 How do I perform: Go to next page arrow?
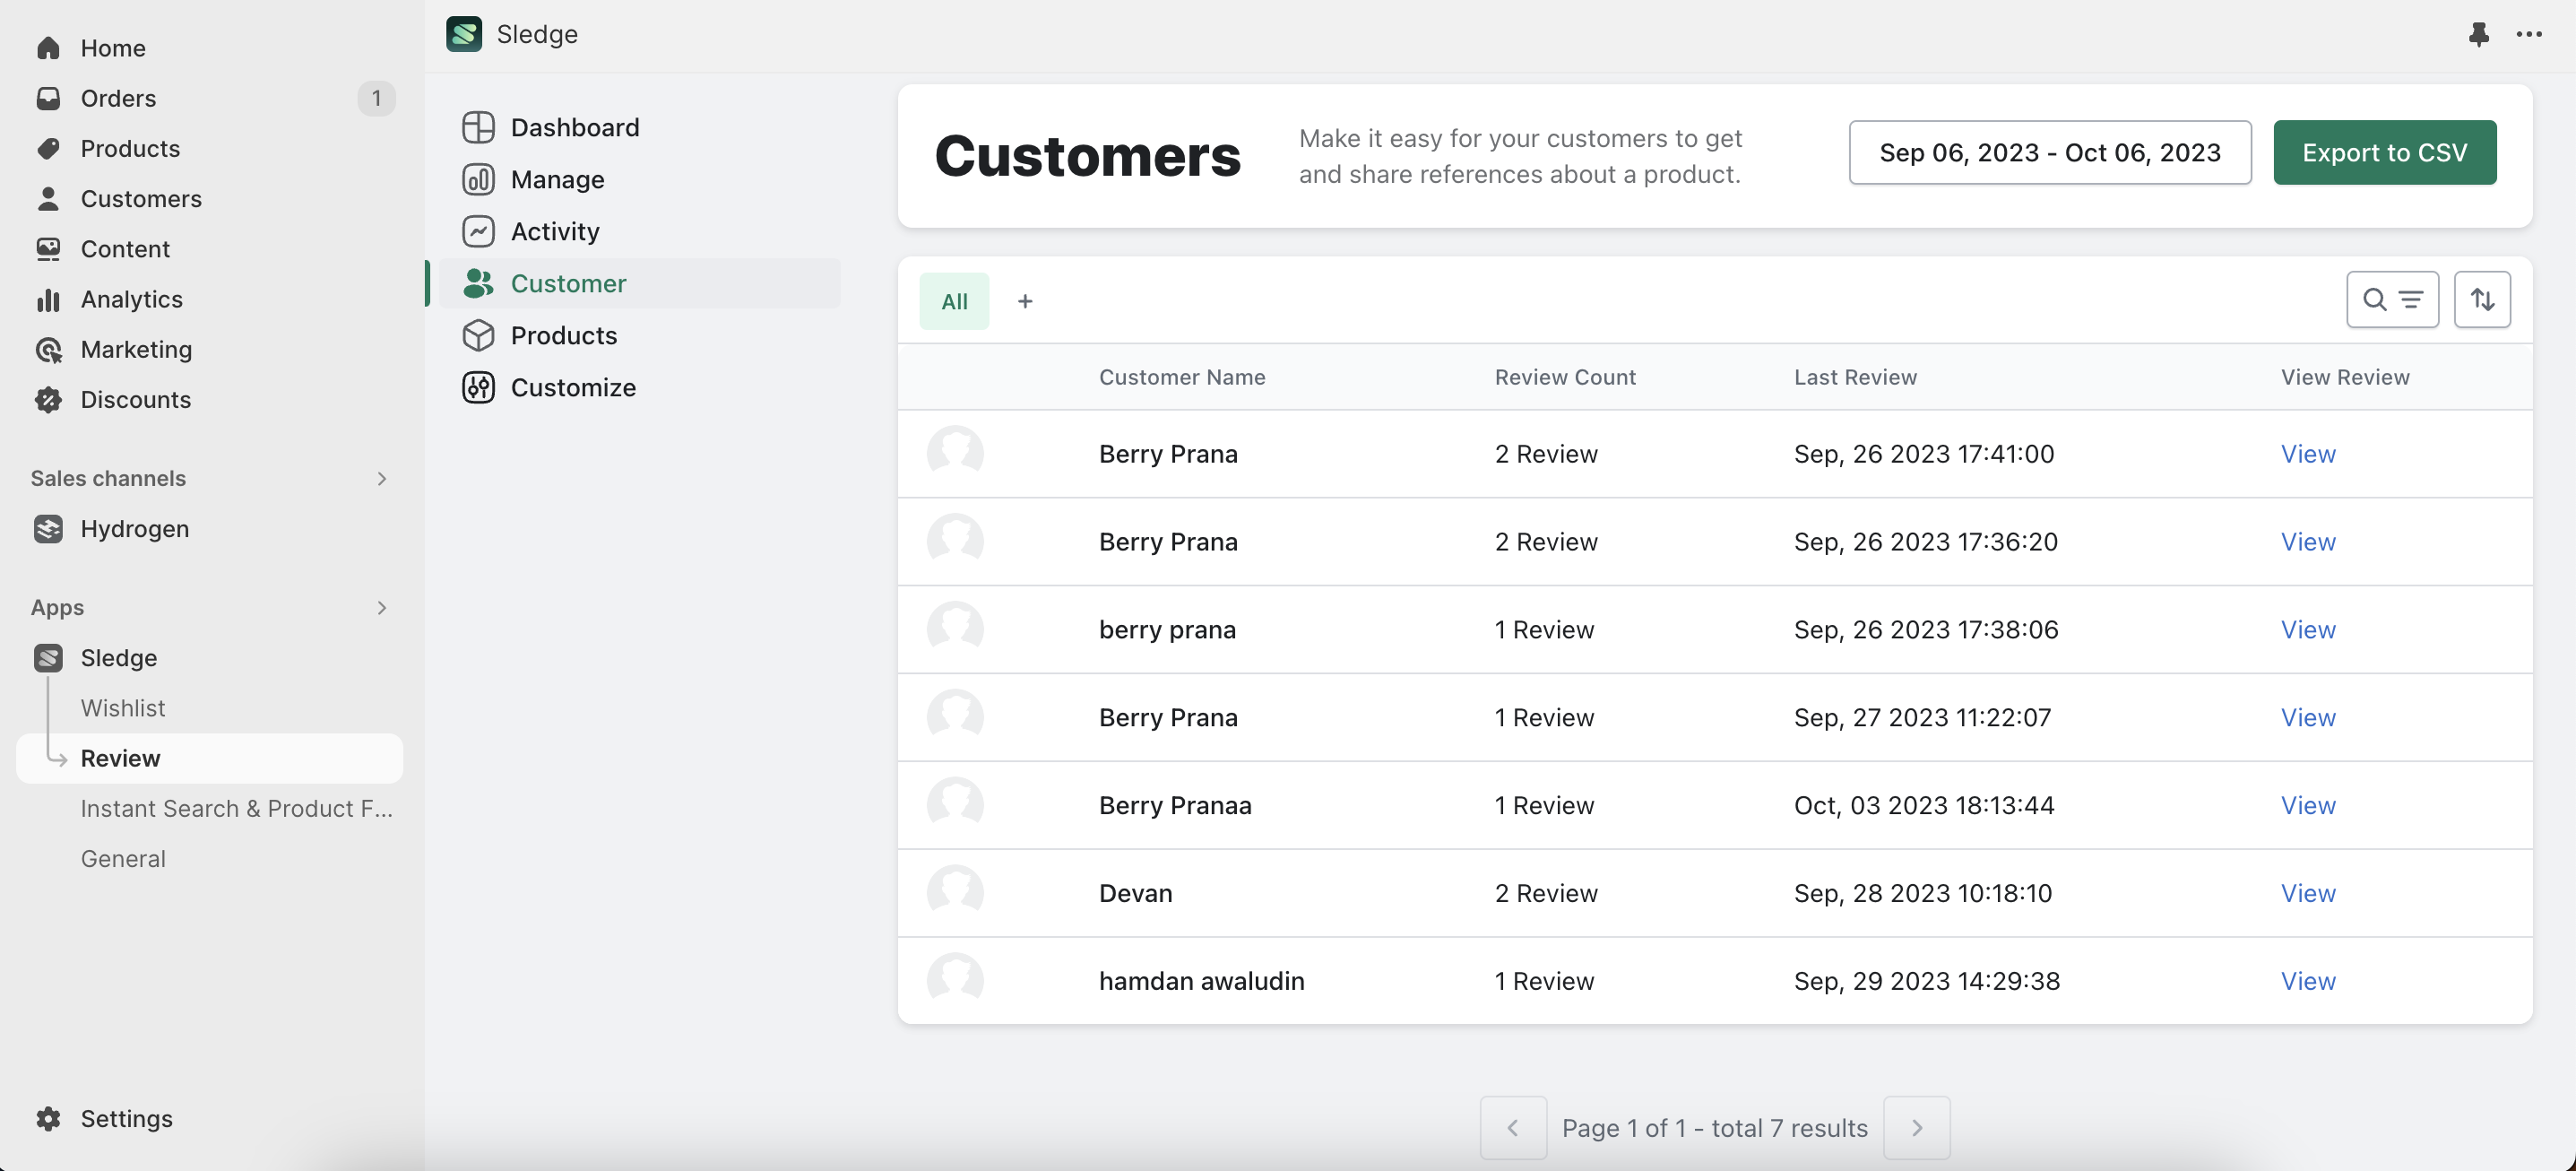pyautogui.click(x=1916, y=1127)
